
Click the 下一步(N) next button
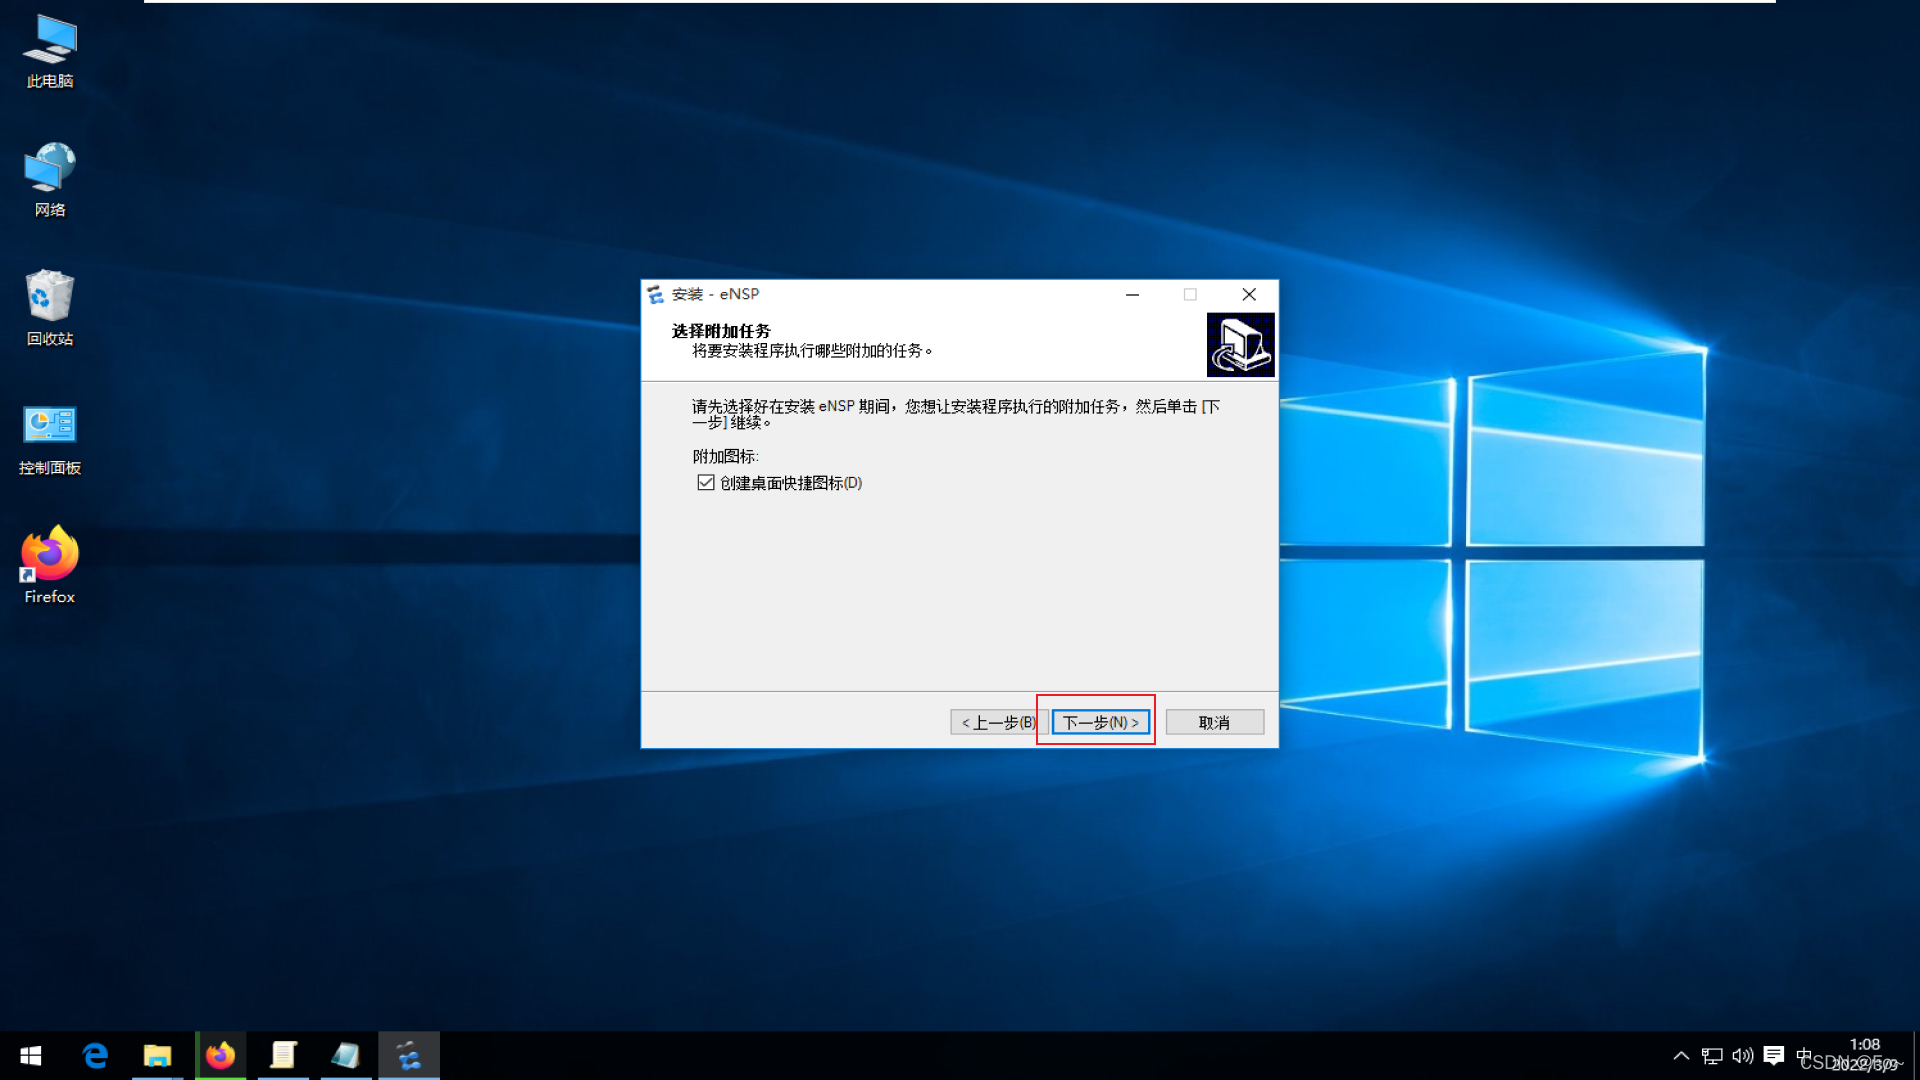(1100, 722)
